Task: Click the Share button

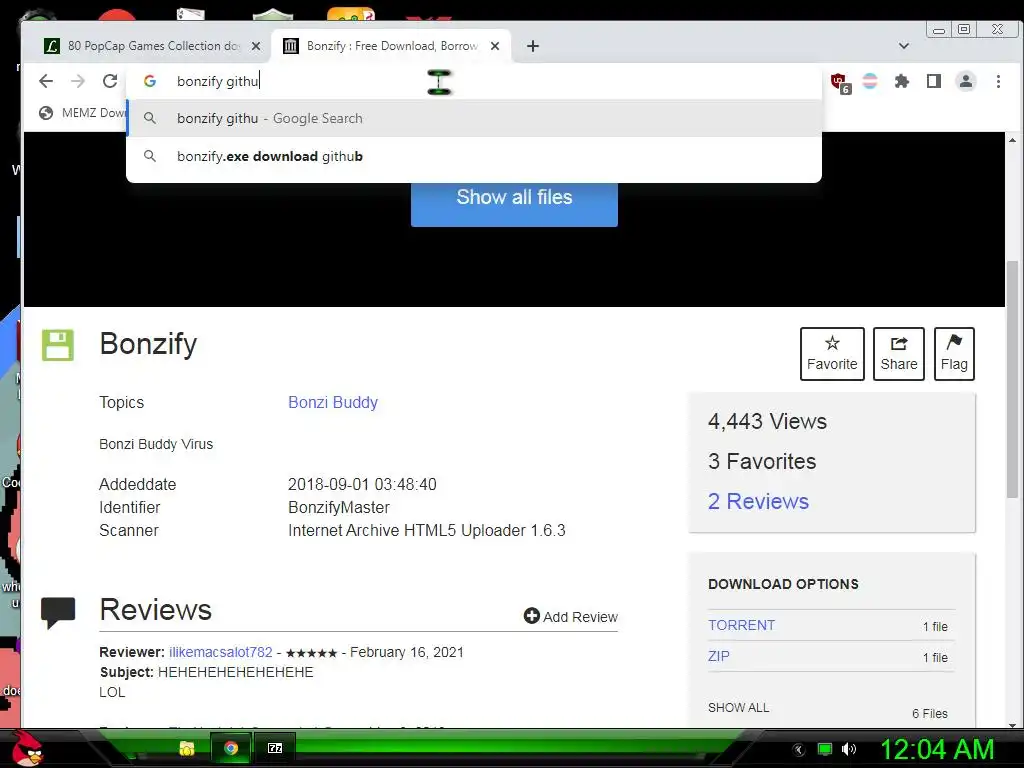Action: click(899, 354)
